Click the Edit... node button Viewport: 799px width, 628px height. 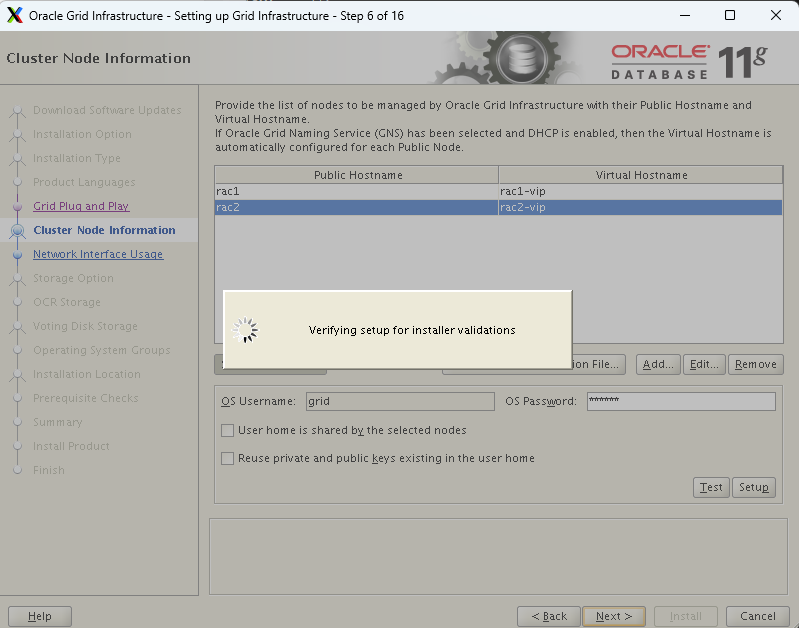coord(704,364)
